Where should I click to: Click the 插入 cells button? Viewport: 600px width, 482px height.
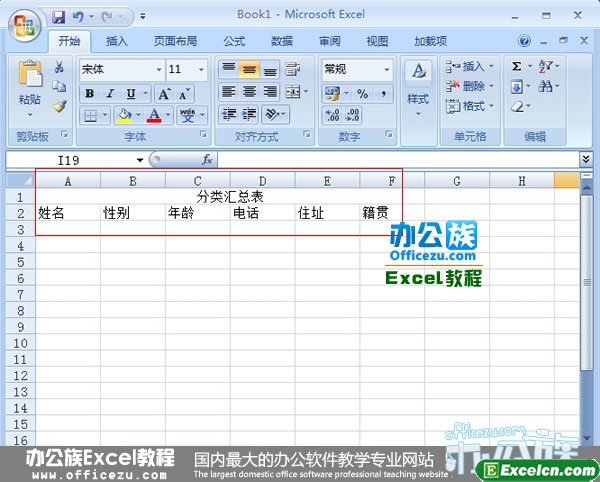[470, 67]
